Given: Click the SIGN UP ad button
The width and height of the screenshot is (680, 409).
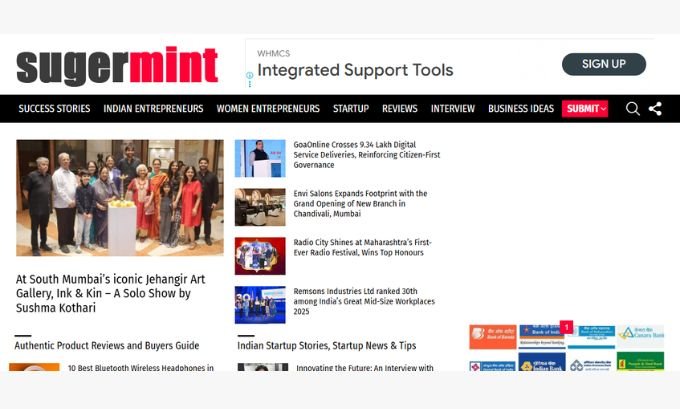Looking at the screenshot, I should pos(604,64).
